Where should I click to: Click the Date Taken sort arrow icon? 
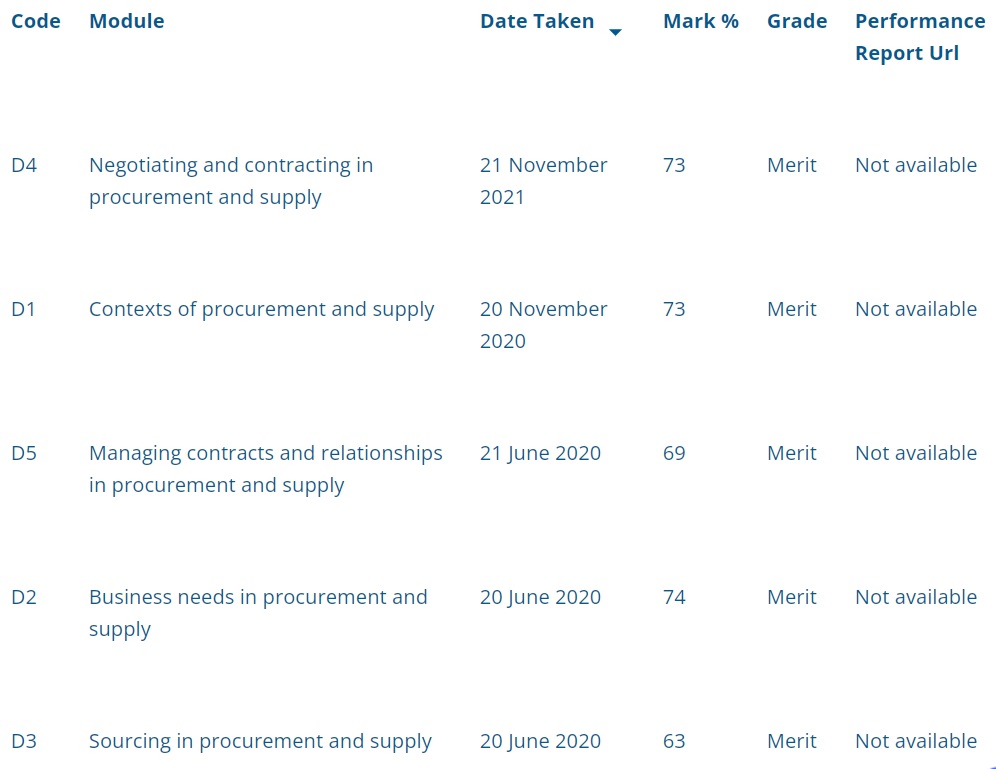[615, 32]
